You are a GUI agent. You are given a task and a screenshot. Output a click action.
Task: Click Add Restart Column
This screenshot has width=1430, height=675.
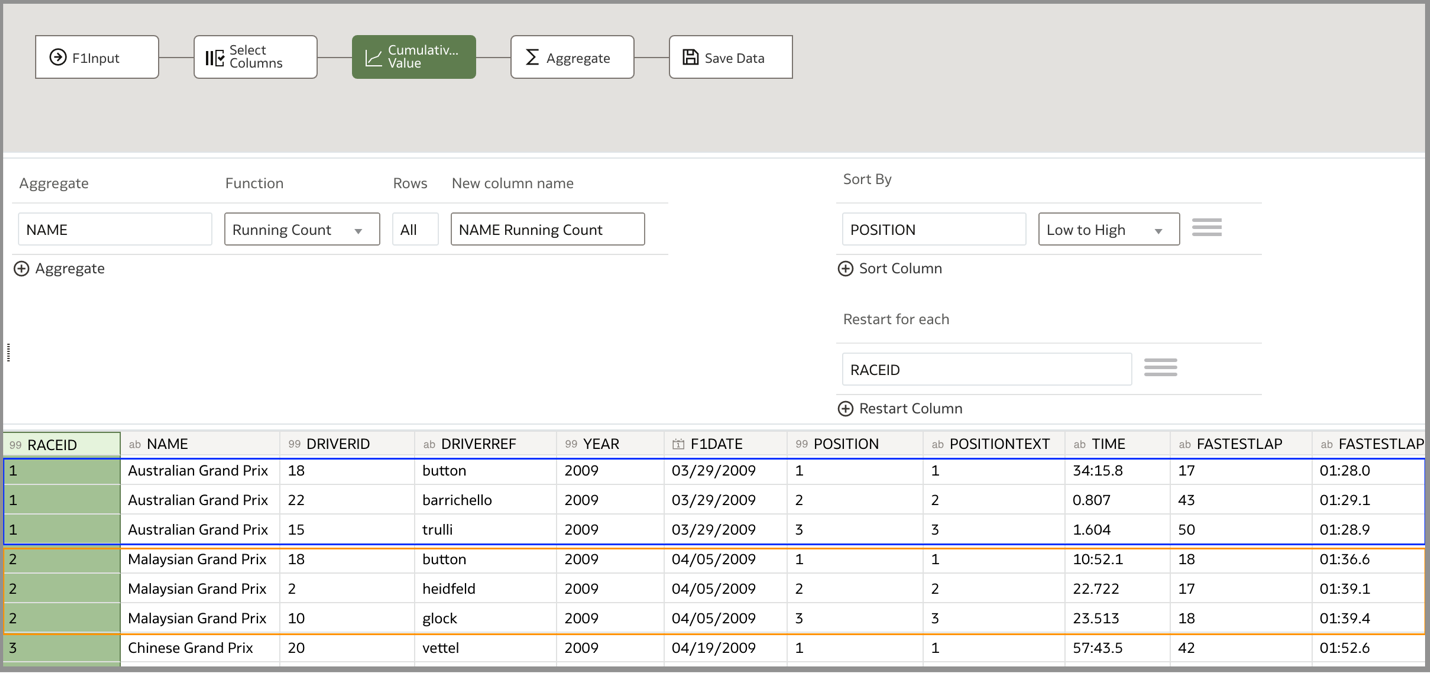click(900, 408)
